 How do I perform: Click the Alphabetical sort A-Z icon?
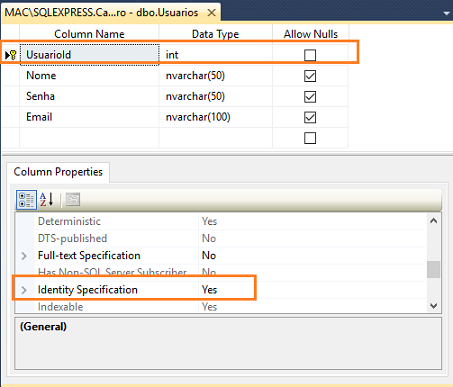point(46,199)
